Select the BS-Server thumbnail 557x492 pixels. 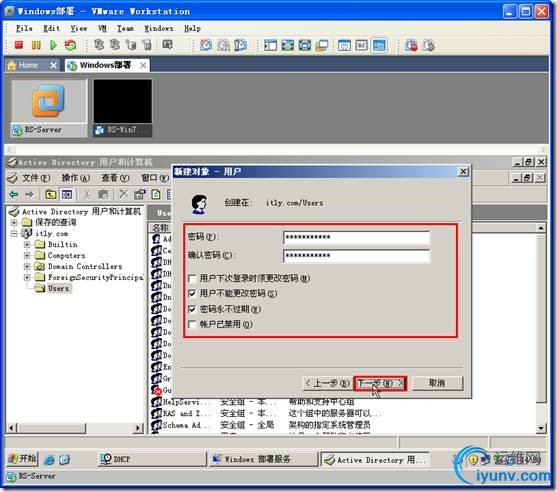tap(49, 108)
